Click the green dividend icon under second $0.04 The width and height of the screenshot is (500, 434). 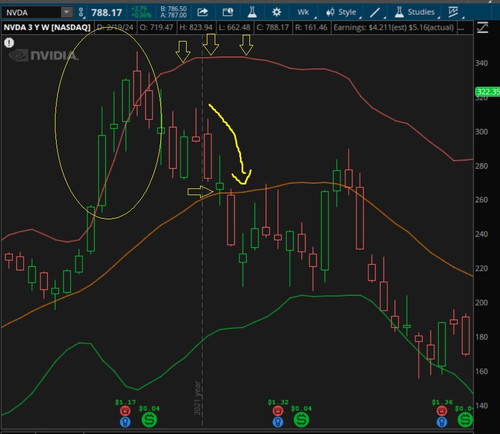(x=301, y=420)
